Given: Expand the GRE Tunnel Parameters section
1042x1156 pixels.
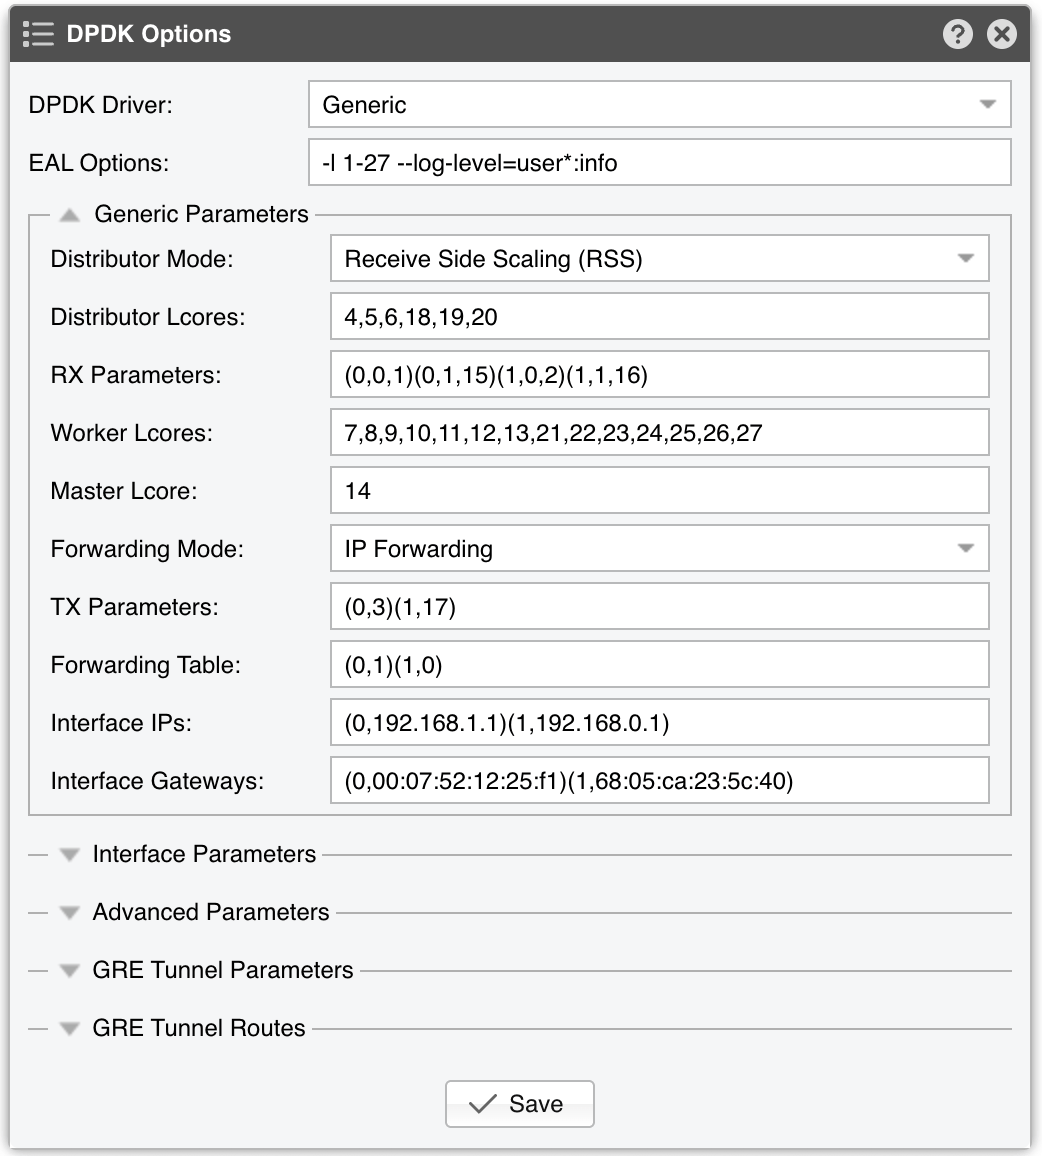Looking at the screenshot, I should [69, 970].
